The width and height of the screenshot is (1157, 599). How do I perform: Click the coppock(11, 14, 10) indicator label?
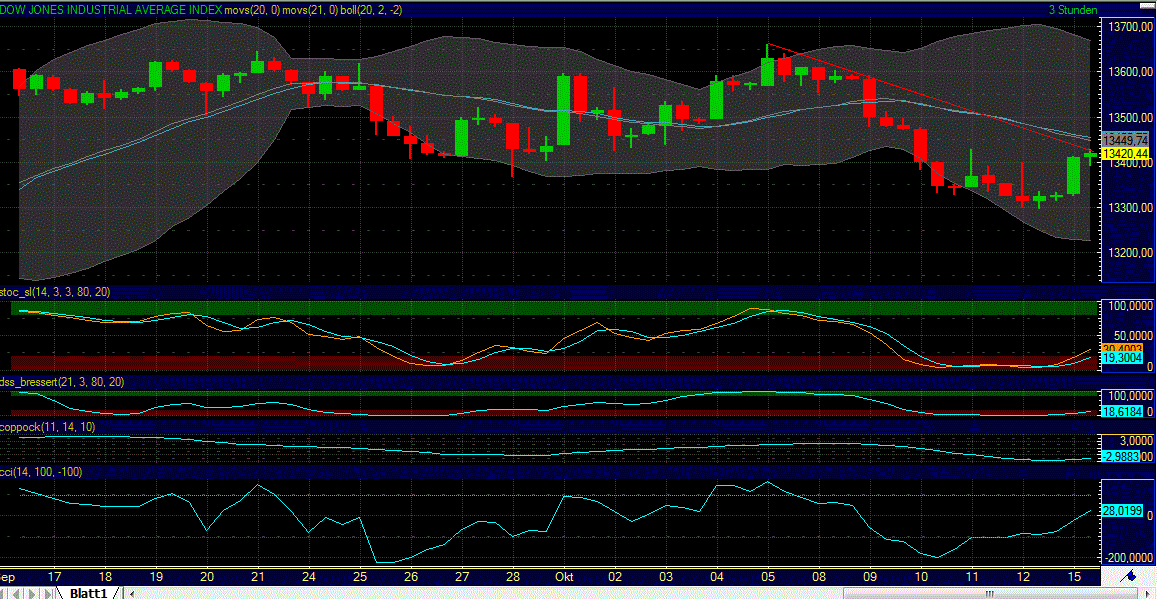(48, 426)
